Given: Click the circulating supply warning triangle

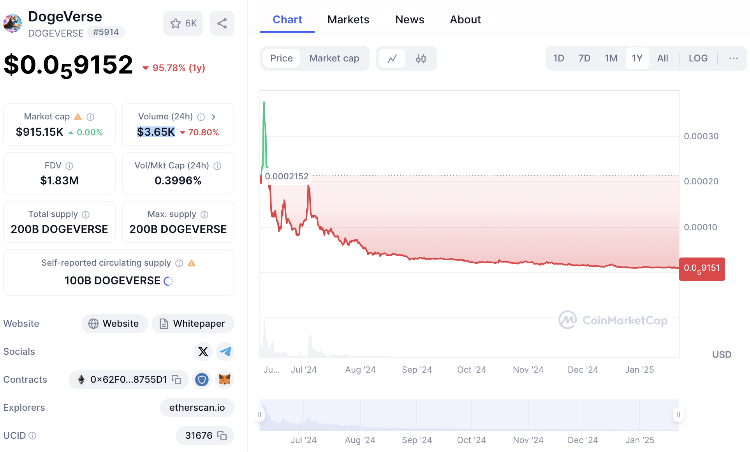Looking at the screenshot, I should click(x=192, y=263).
